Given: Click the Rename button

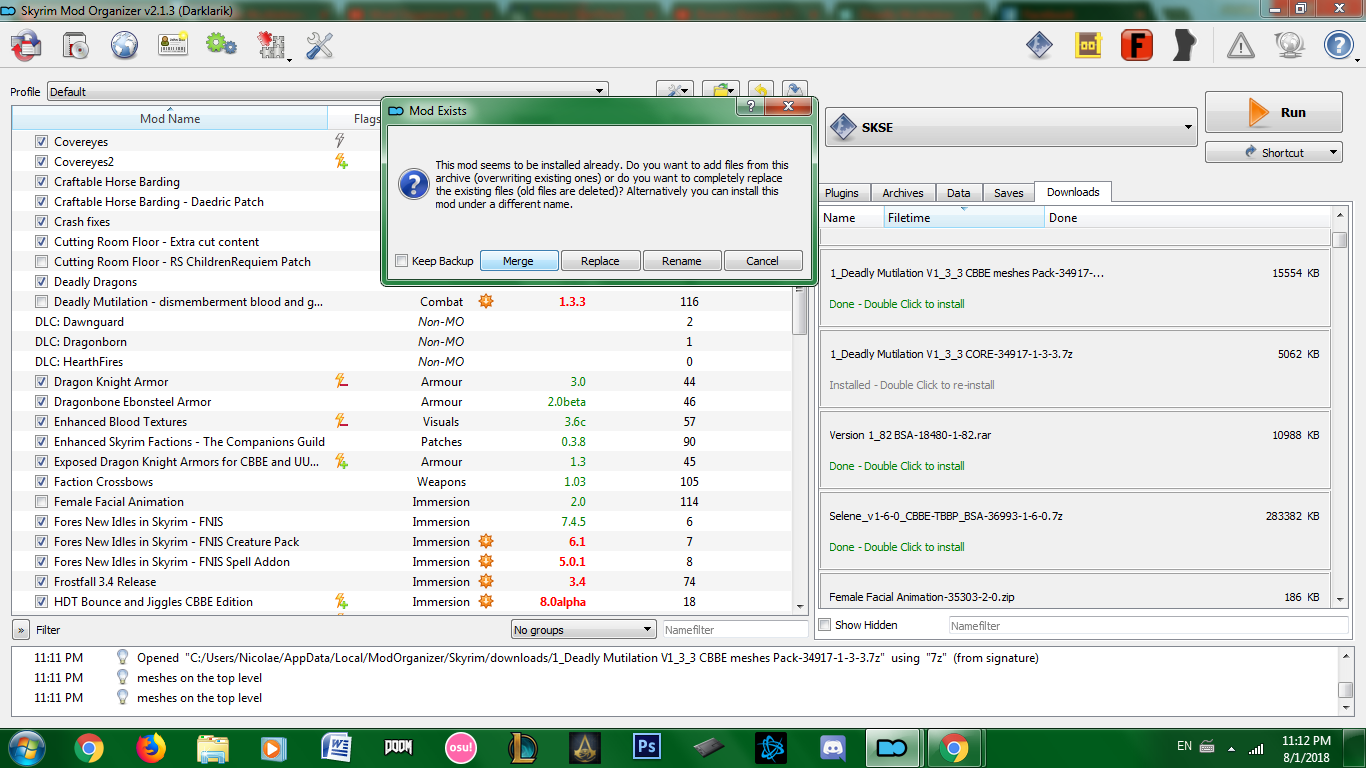Looking at the screenshot, I should coord(681,261).
